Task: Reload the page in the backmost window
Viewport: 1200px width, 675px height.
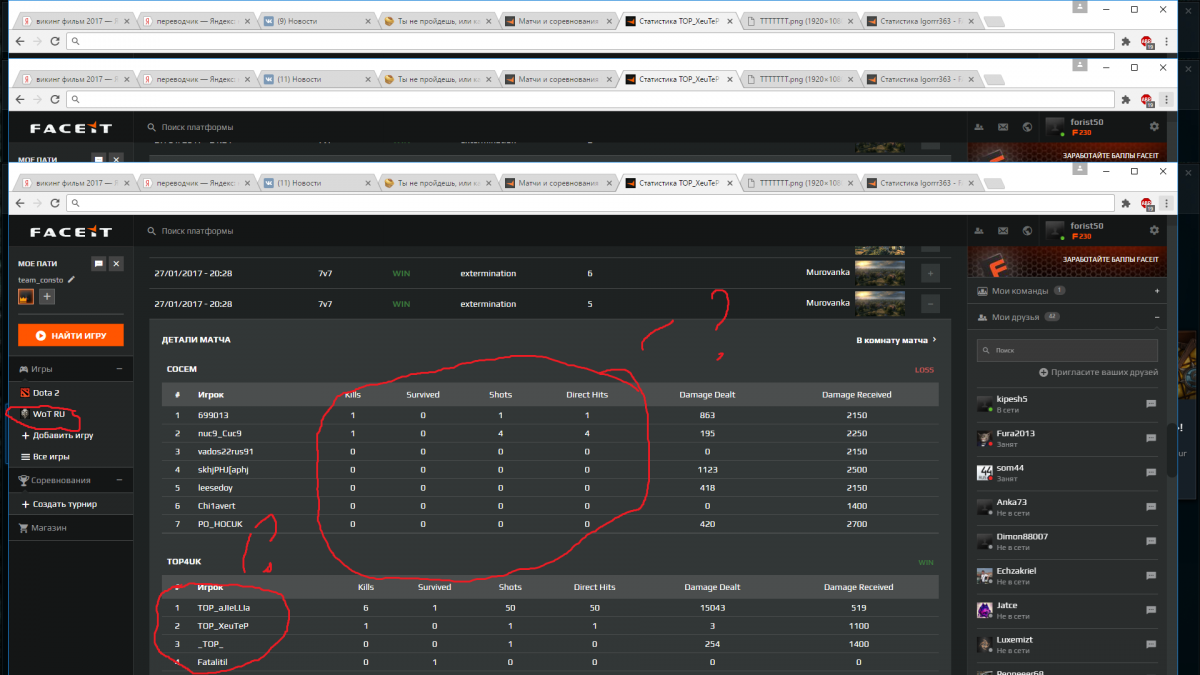Action: coord(54,41)
